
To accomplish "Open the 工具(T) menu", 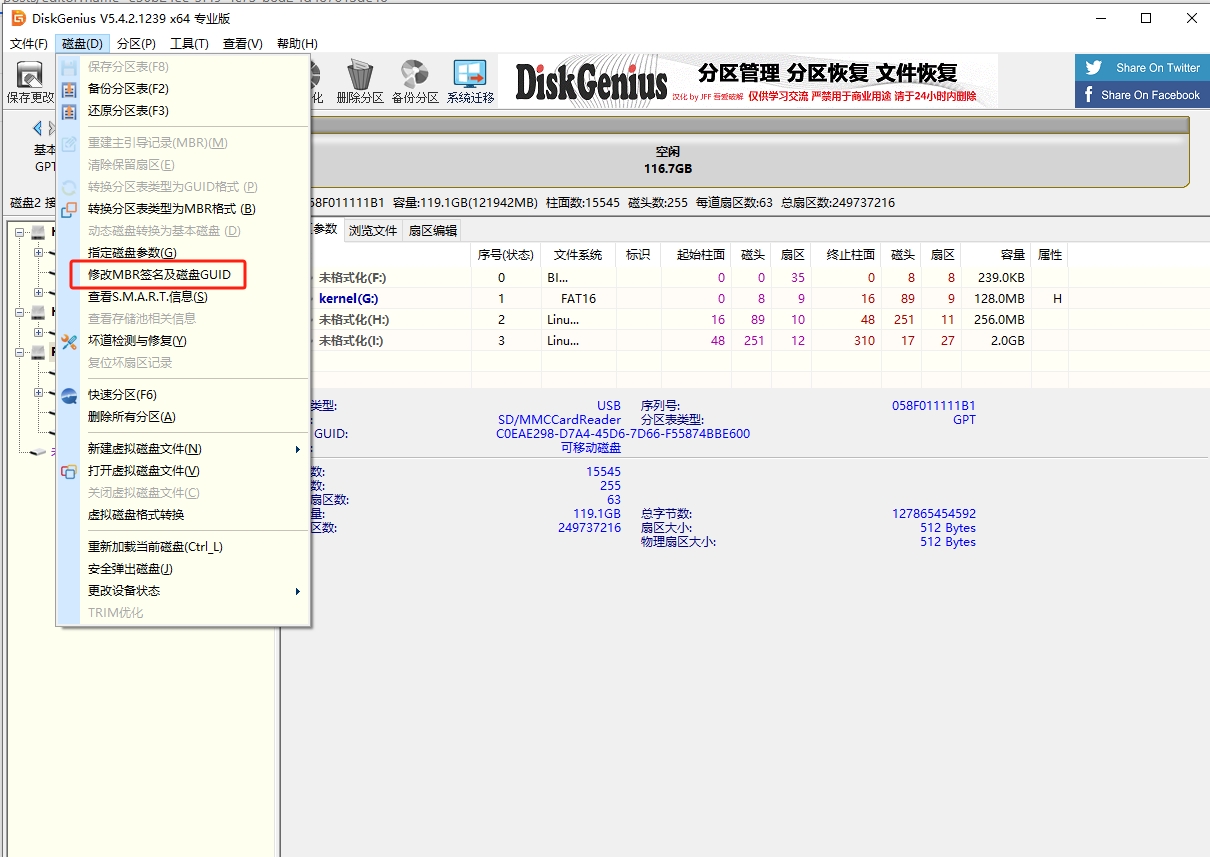I will pos(189,44).
